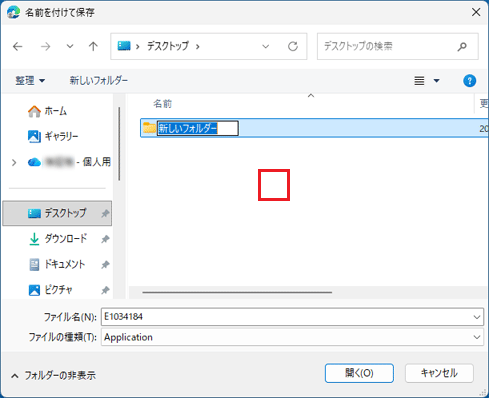This screenshot has height=398, width=489.
Task: Expand the chevron after デスクトップ in path
Action: point(198,46)
